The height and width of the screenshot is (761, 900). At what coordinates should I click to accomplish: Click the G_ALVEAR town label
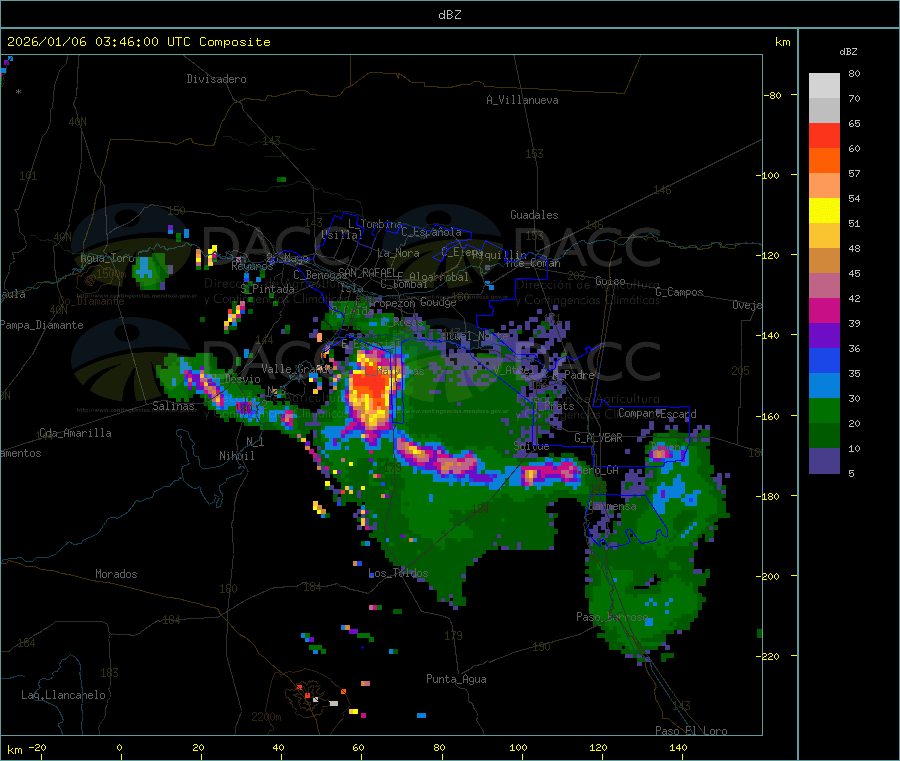598,438
